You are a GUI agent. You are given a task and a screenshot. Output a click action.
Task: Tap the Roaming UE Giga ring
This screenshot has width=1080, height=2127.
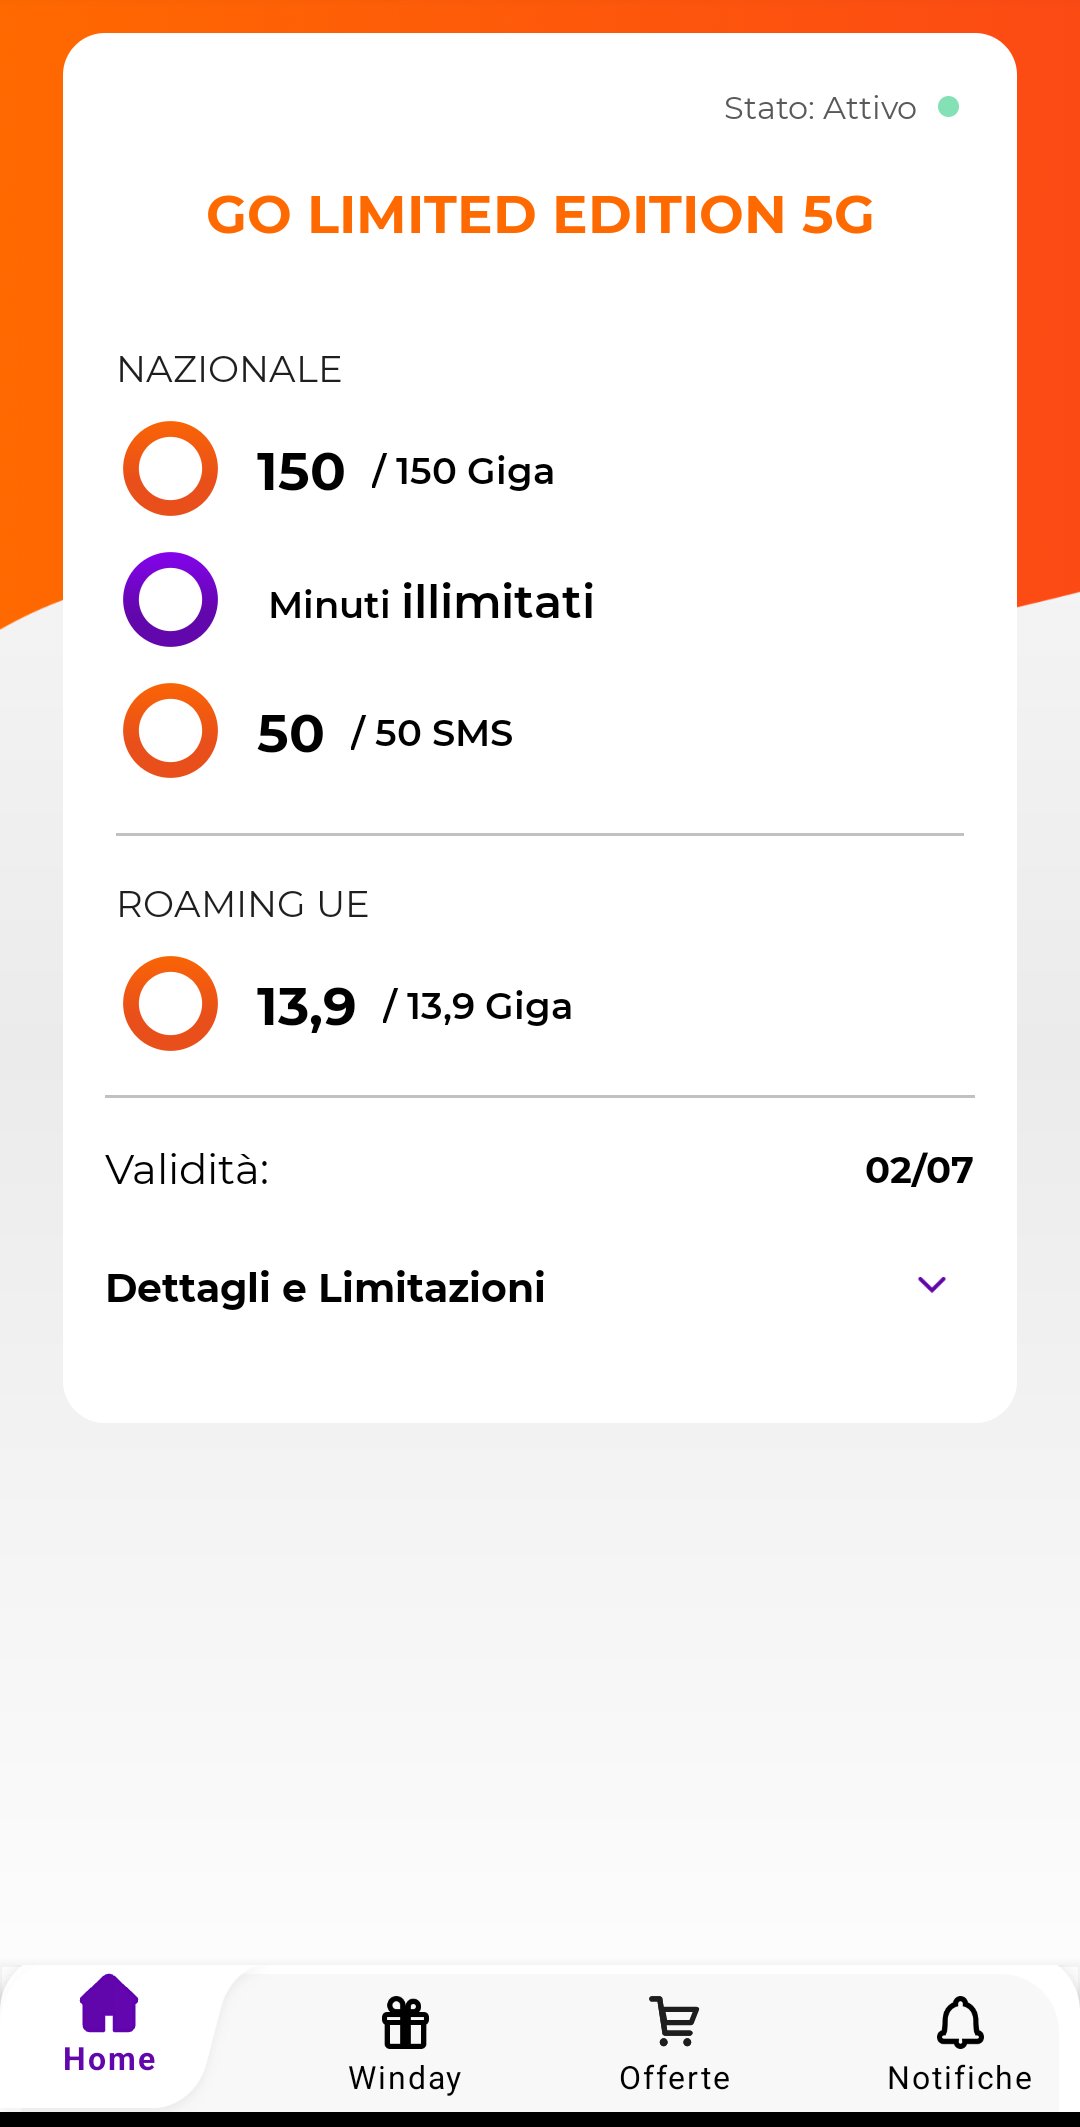170,1004
